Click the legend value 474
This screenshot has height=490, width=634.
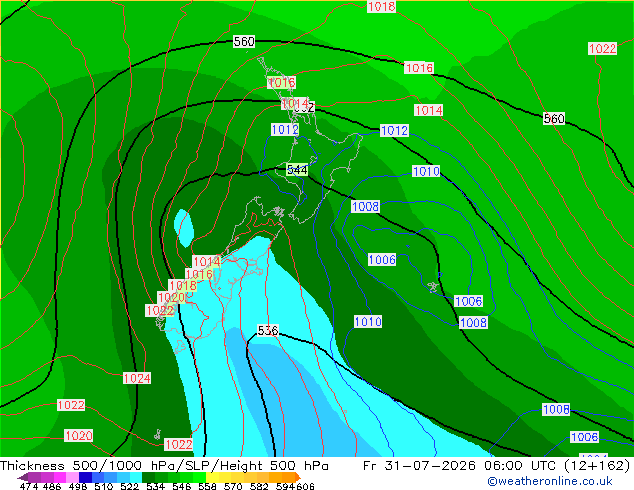click(x=29, y=486)
